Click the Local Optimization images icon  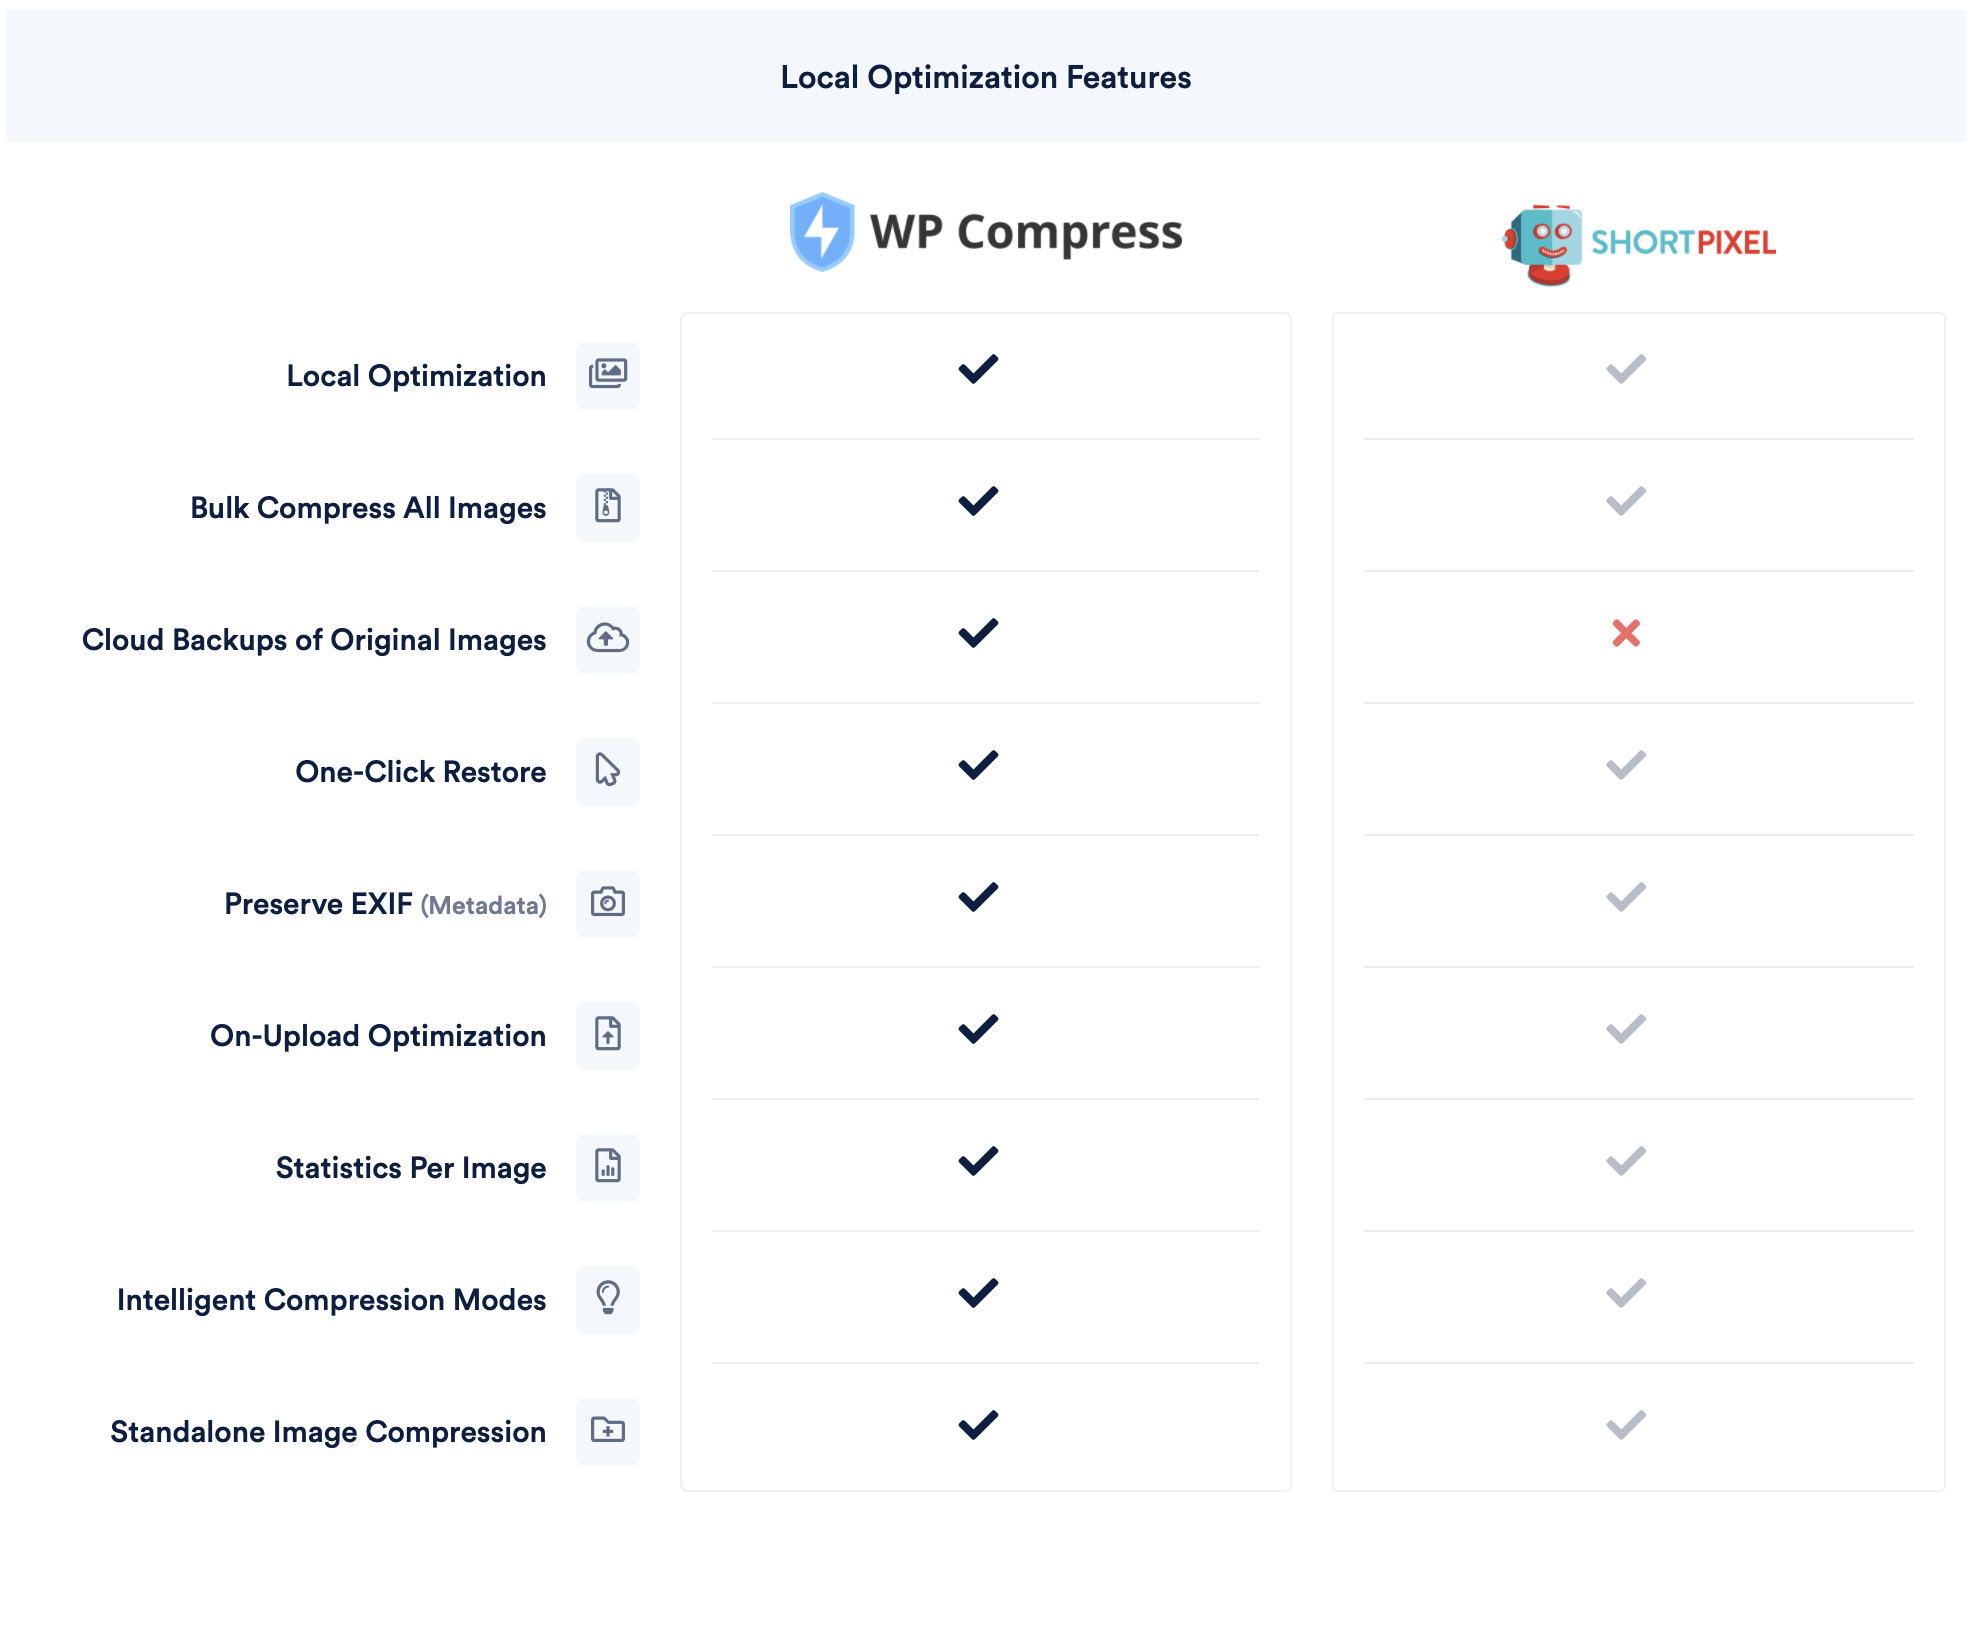pos(607,375)
